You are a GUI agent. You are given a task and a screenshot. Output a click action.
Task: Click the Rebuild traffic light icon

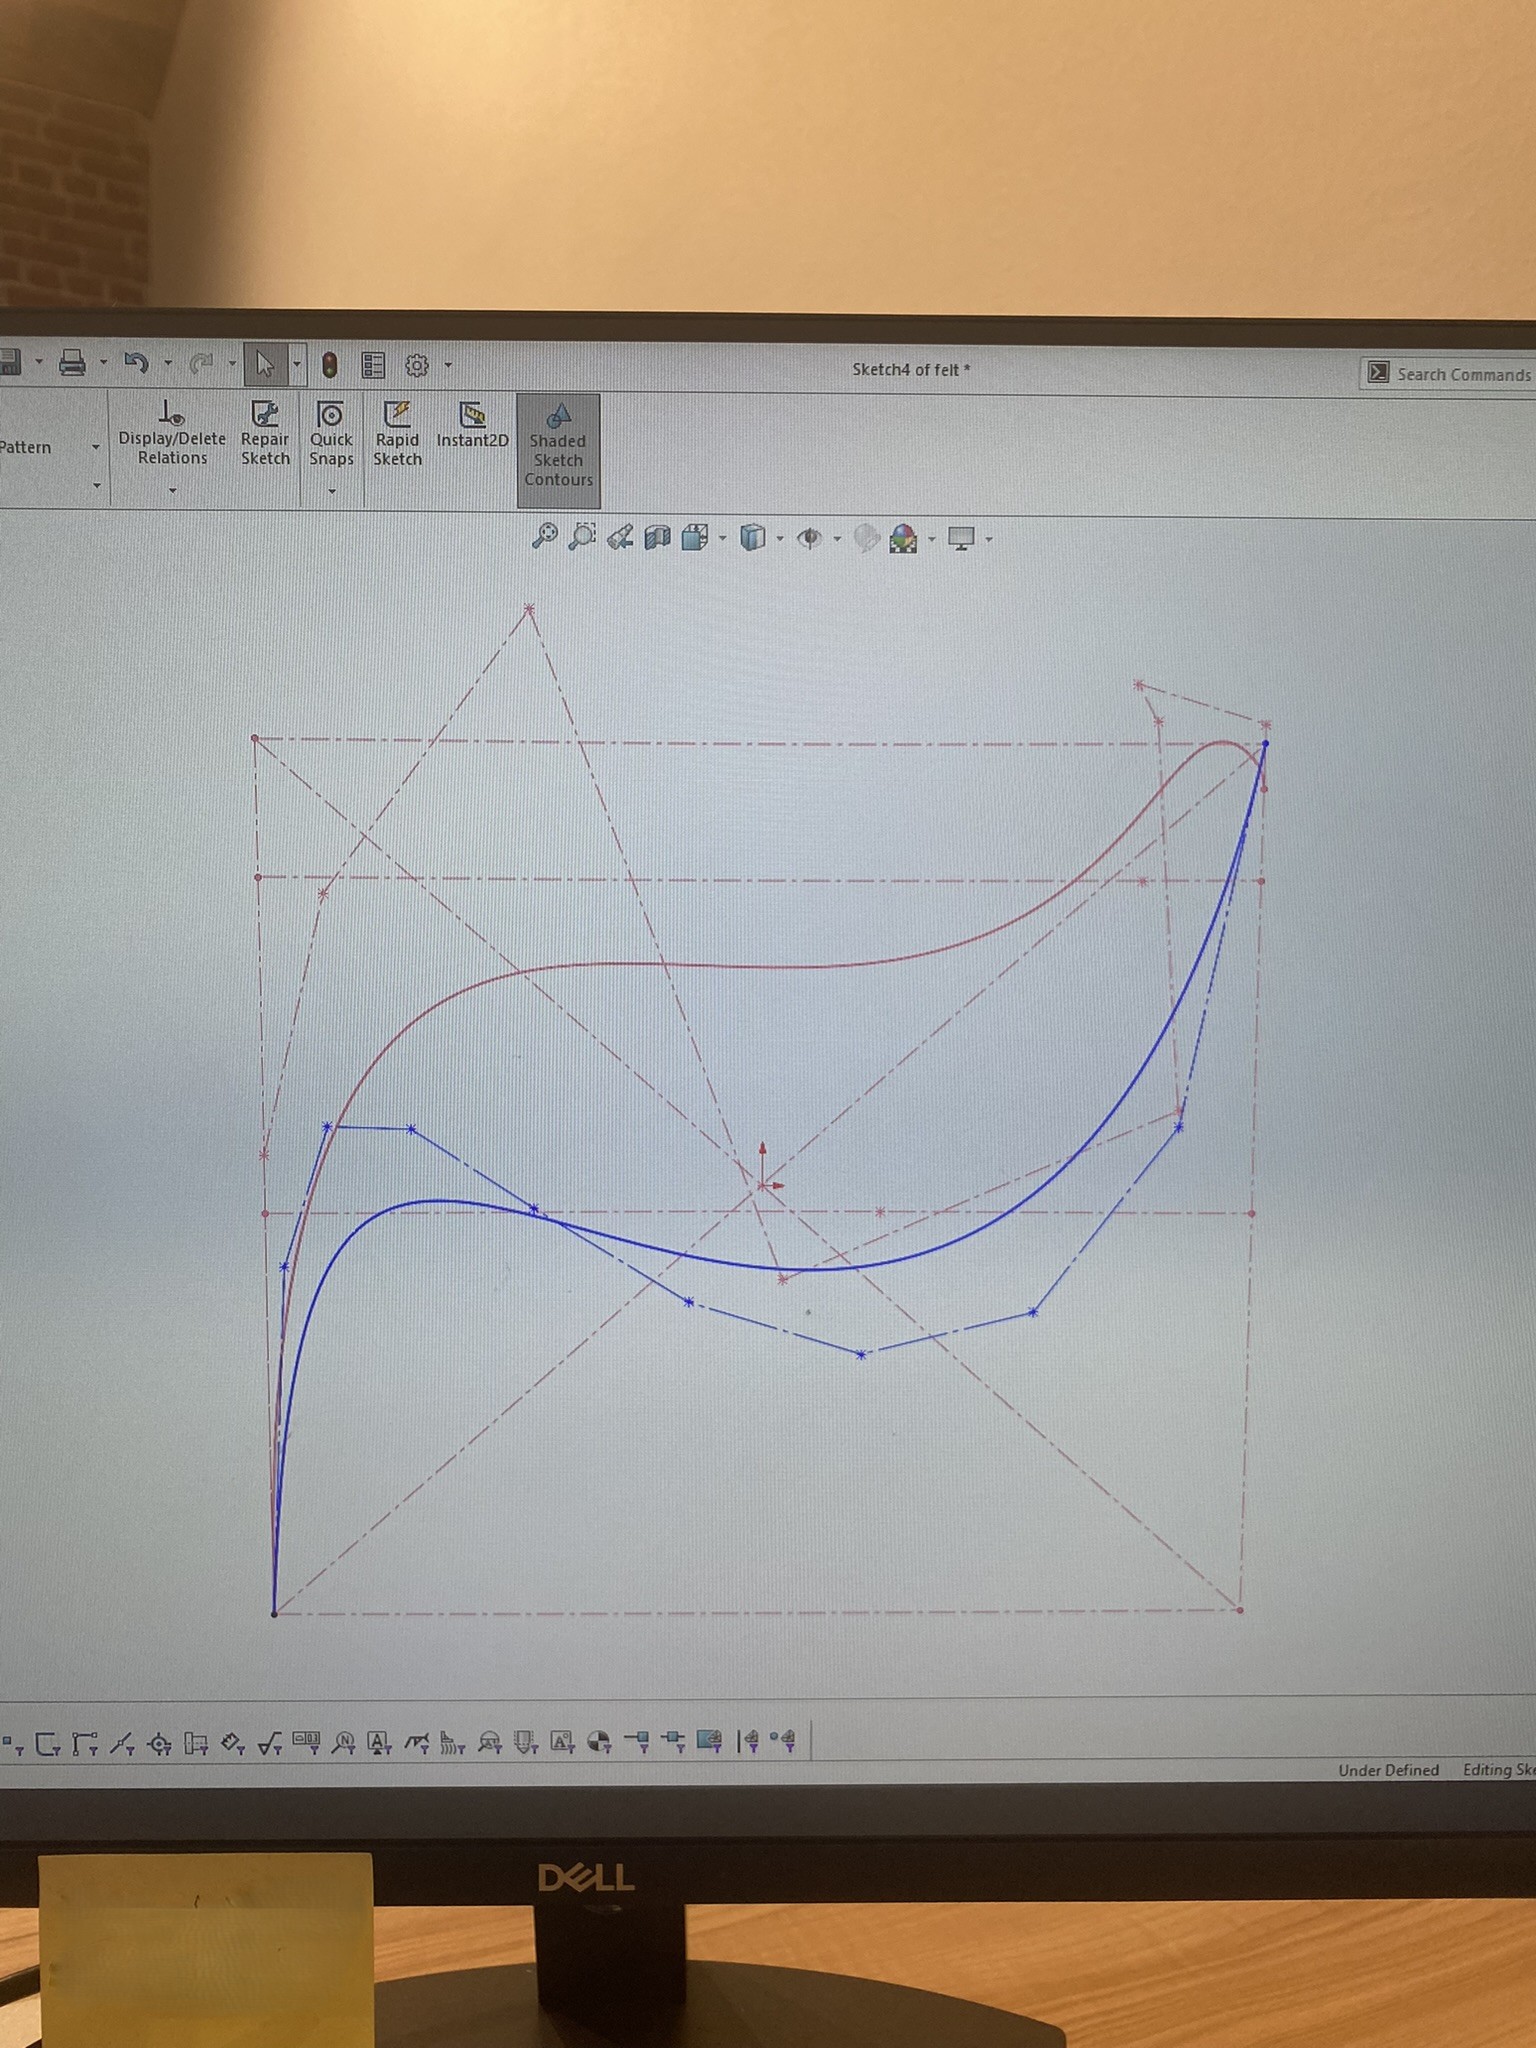pyautogui.click(x=329, y=365)
